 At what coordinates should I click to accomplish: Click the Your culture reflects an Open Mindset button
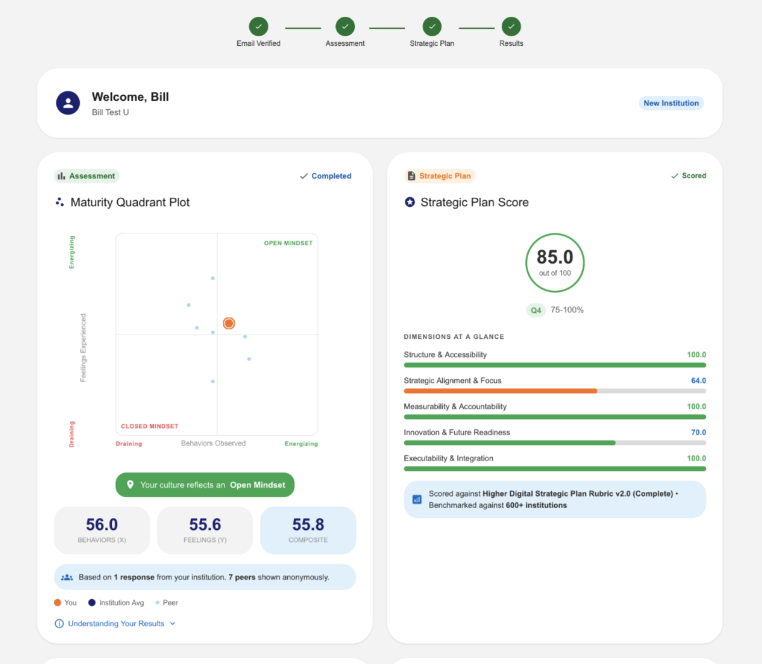(x=205, y=485)
